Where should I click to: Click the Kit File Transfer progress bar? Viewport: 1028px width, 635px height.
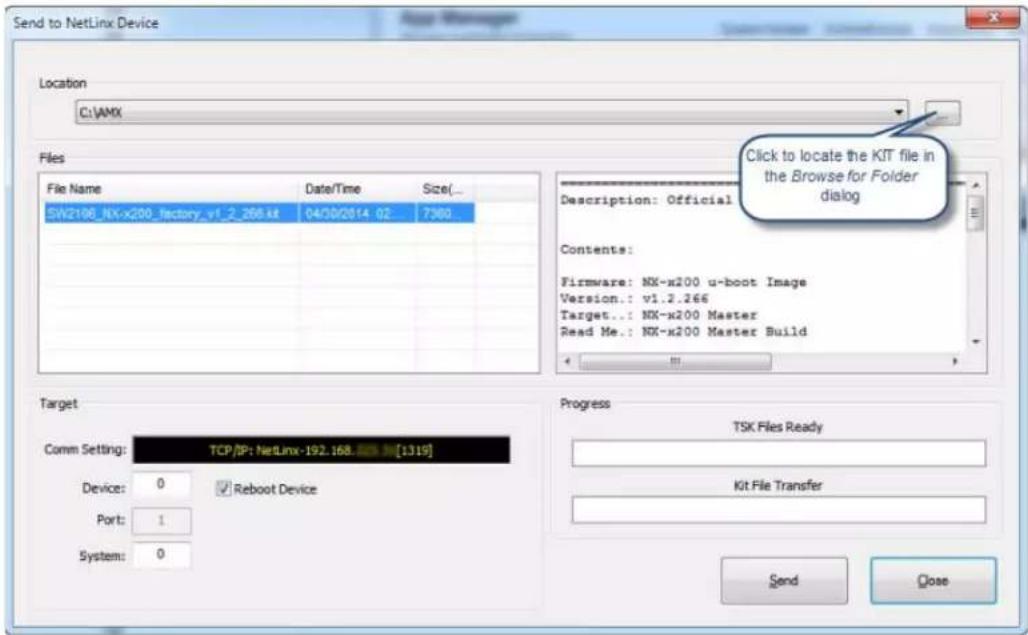[x=778, y=510]
